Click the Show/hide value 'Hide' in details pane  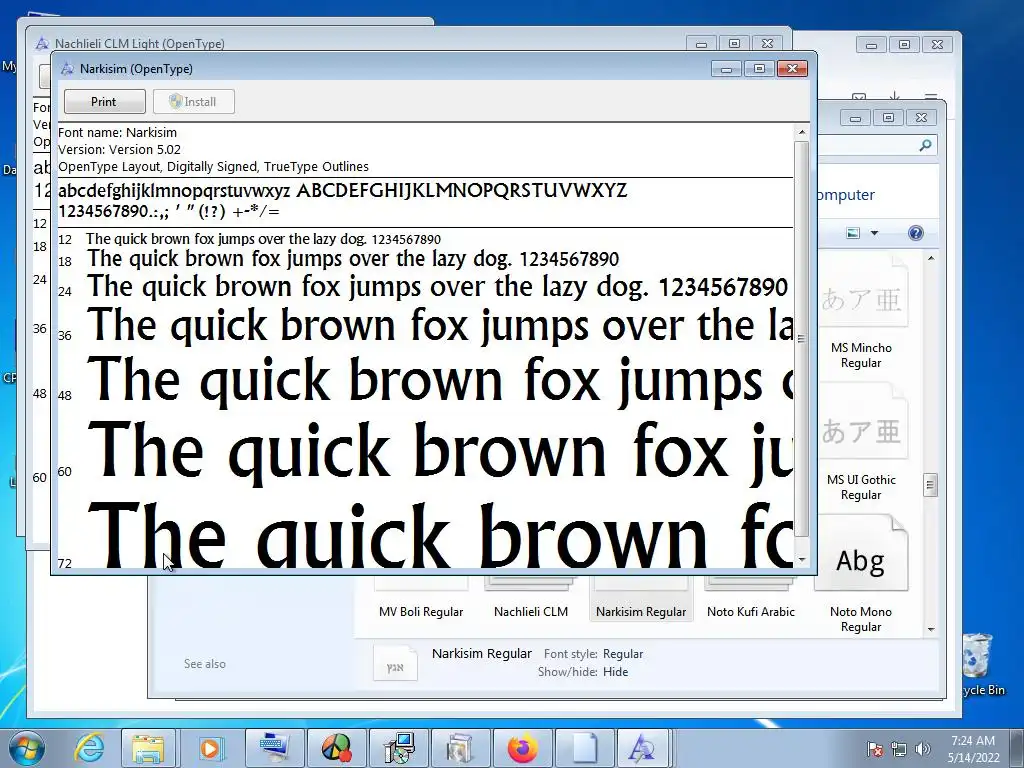[x=615, y=672]
